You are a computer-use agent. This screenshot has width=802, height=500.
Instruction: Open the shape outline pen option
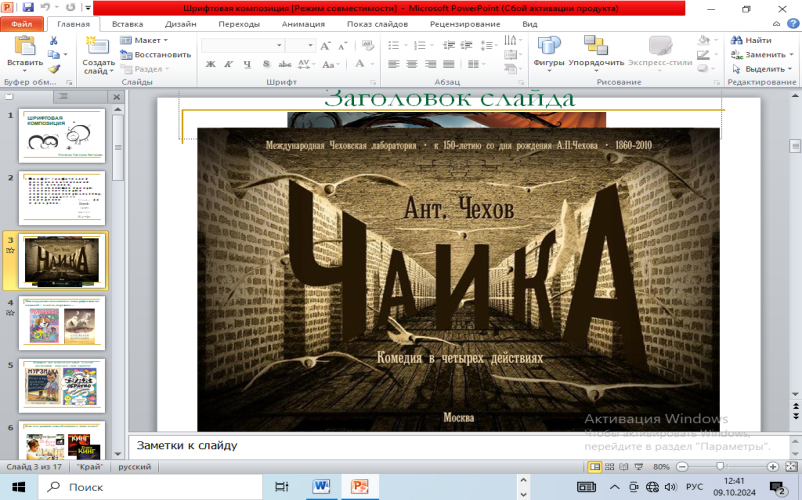tap(707, 54)
